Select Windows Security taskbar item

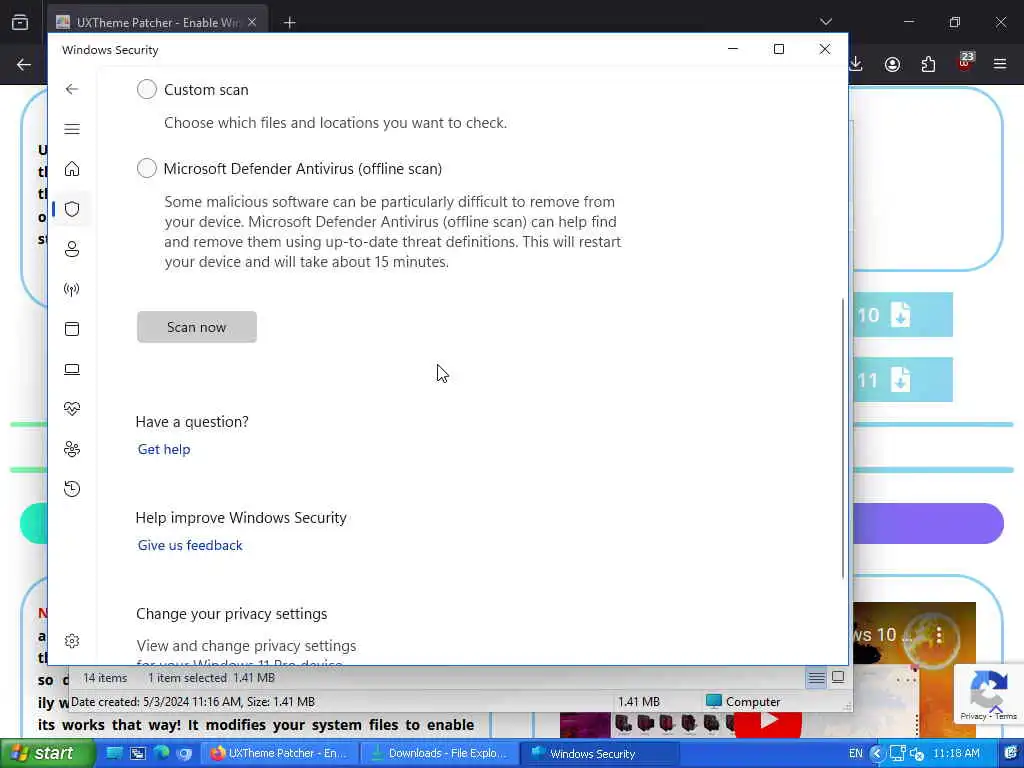point(601,753)
